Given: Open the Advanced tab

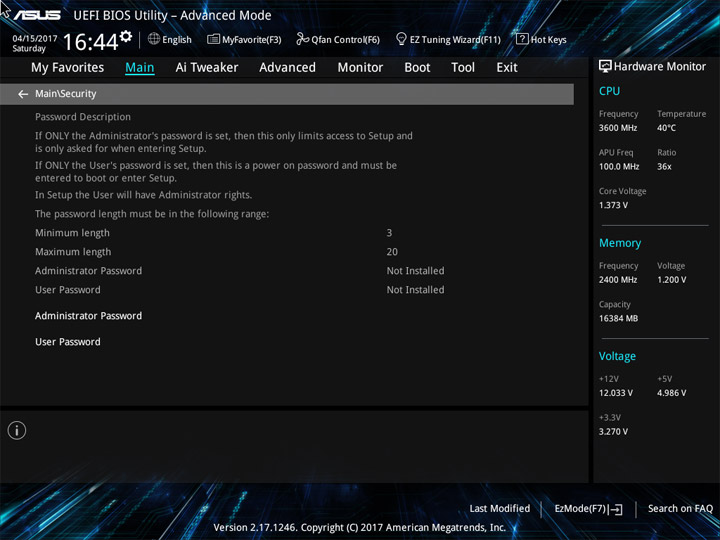Looking at the screenshot, I should (287, 68).
